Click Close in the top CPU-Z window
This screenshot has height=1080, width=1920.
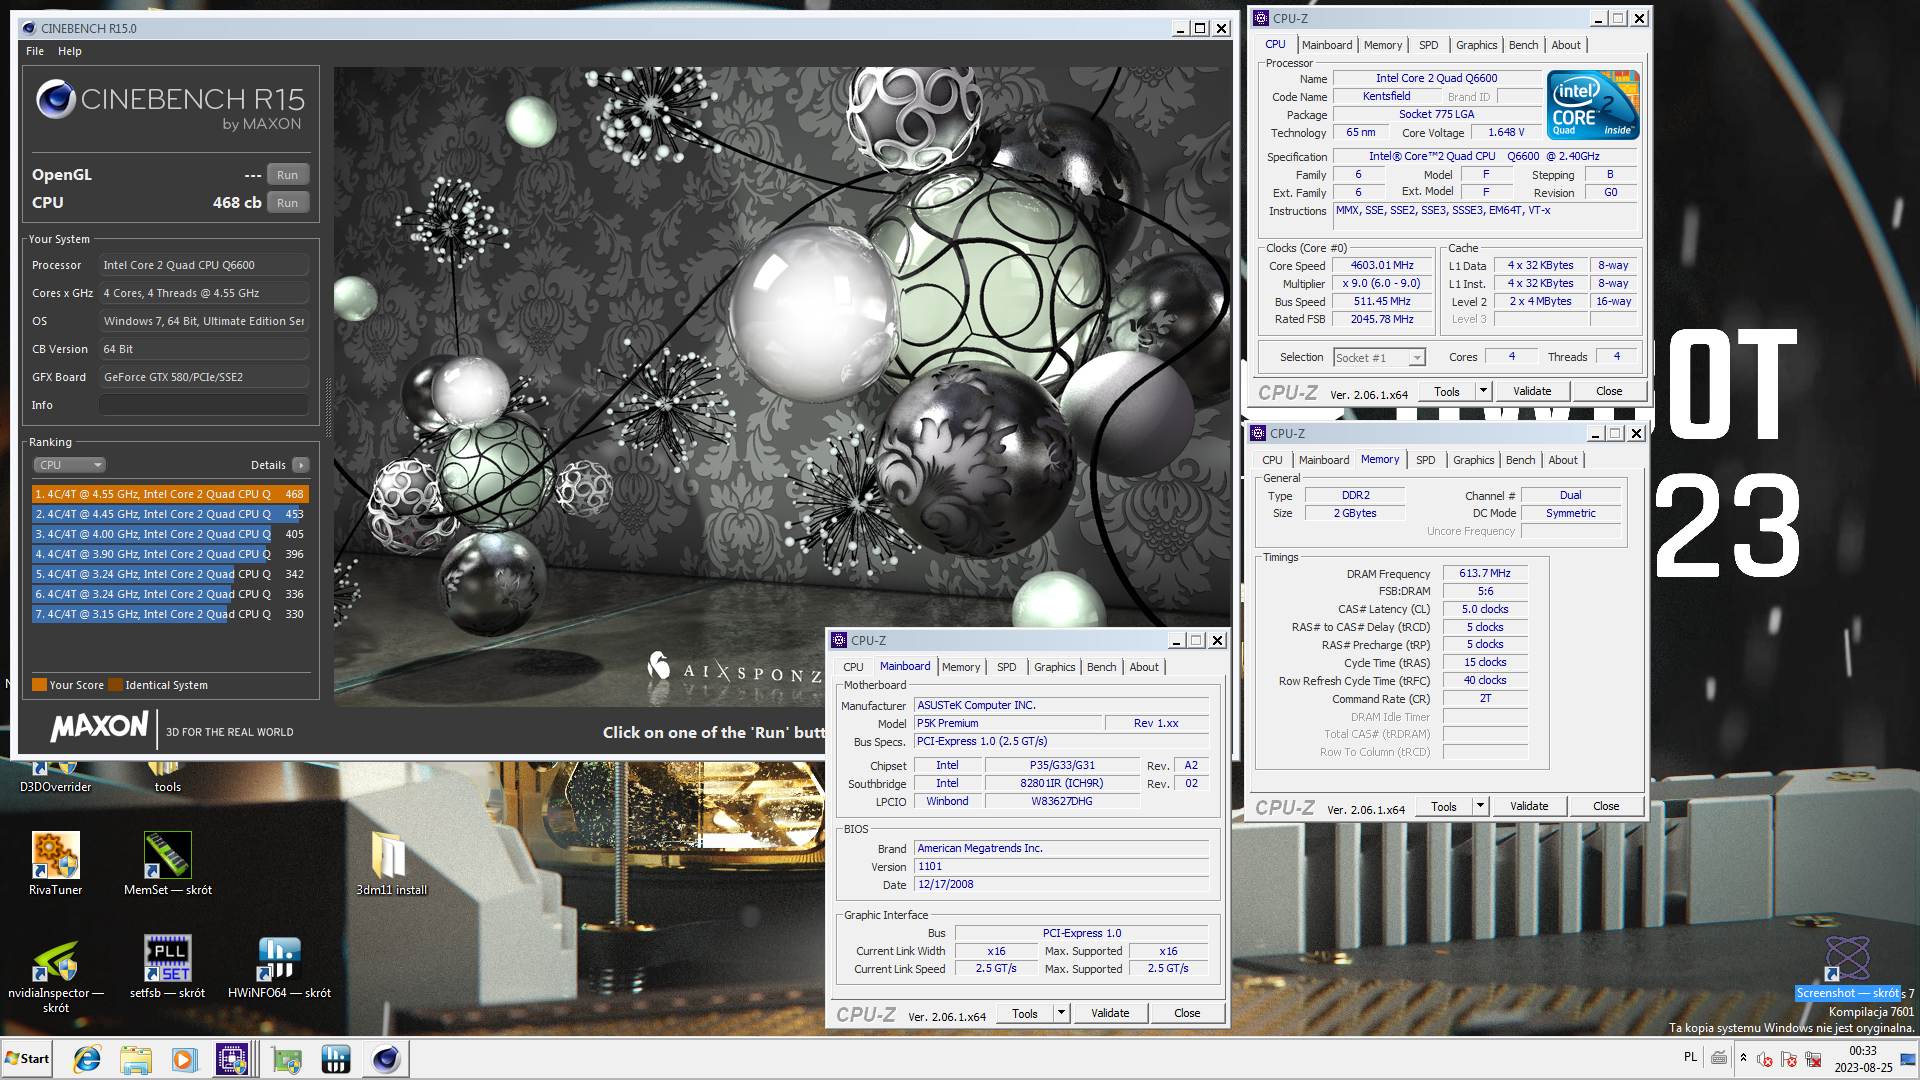pyautogui.click(x=1609, y=391)
